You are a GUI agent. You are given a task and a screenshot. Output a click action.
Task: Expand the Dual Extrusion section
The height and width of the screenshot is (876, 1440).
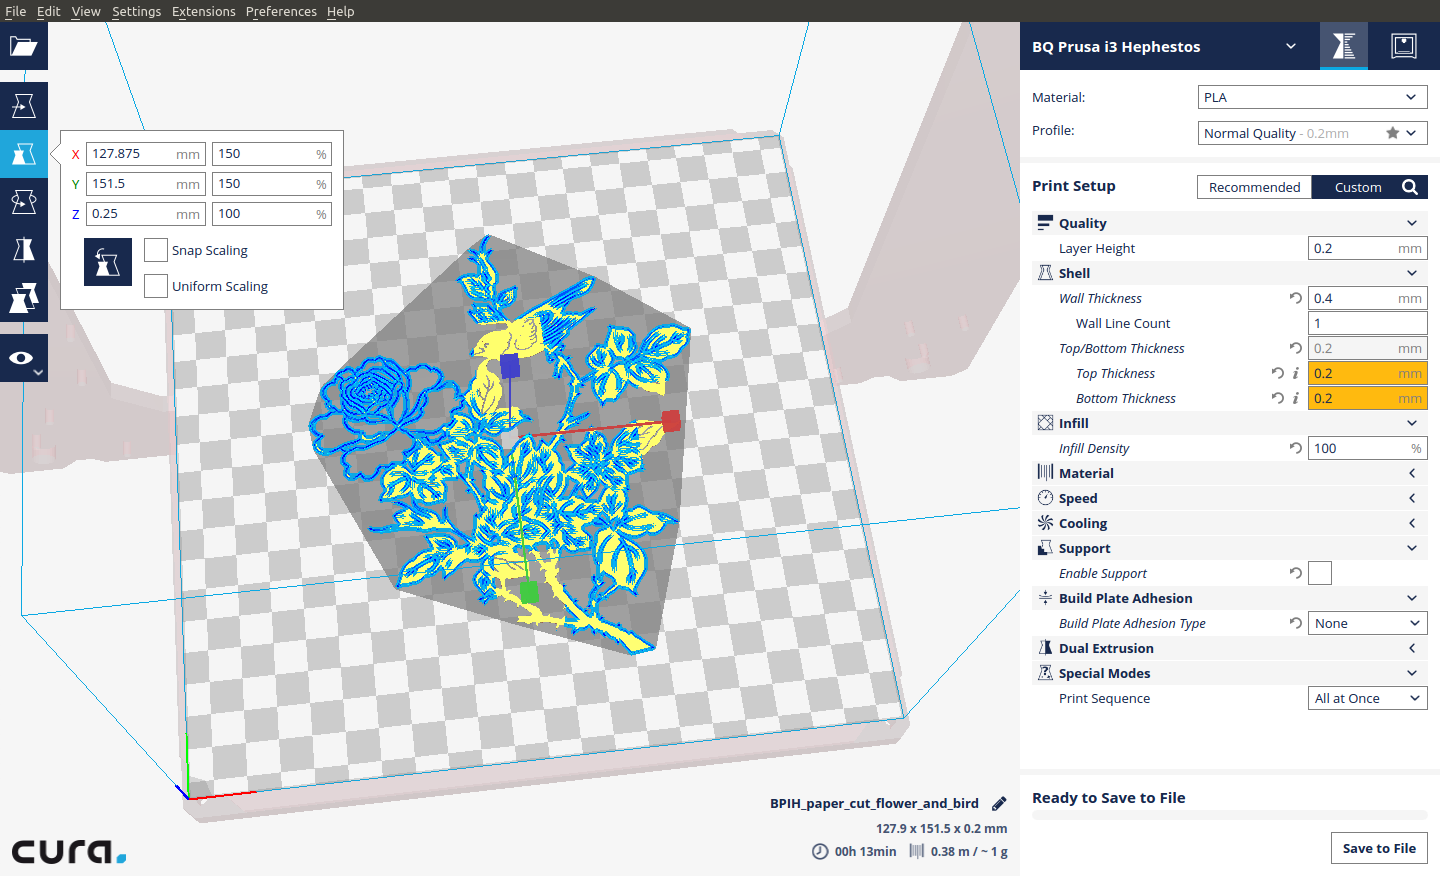1230,648
